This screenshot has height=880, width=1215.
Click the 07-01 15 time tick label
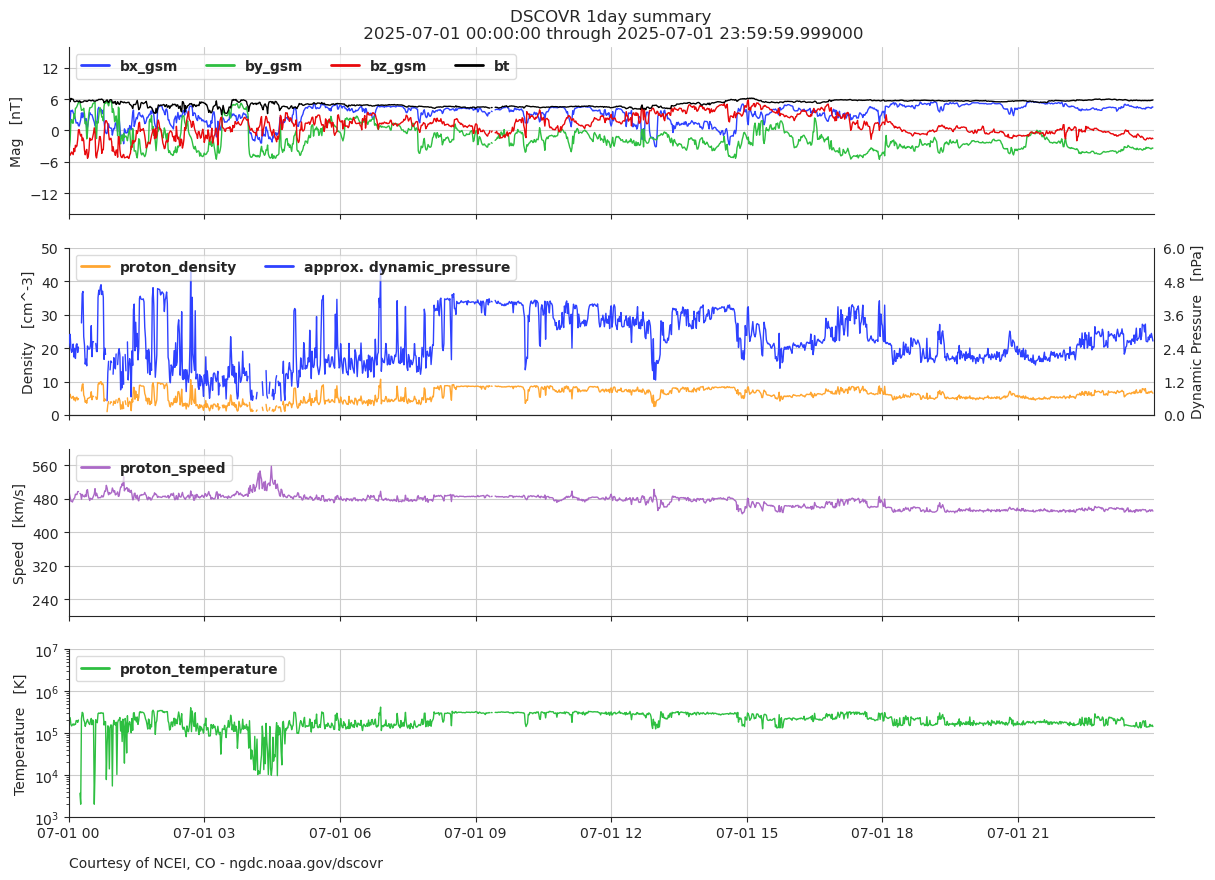[x=747, y=834]
